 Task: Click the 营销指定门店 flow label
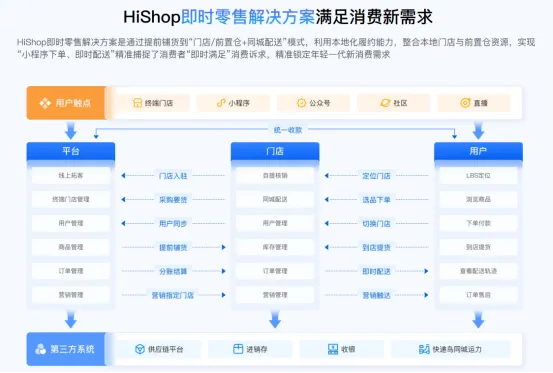coord(173,295)
